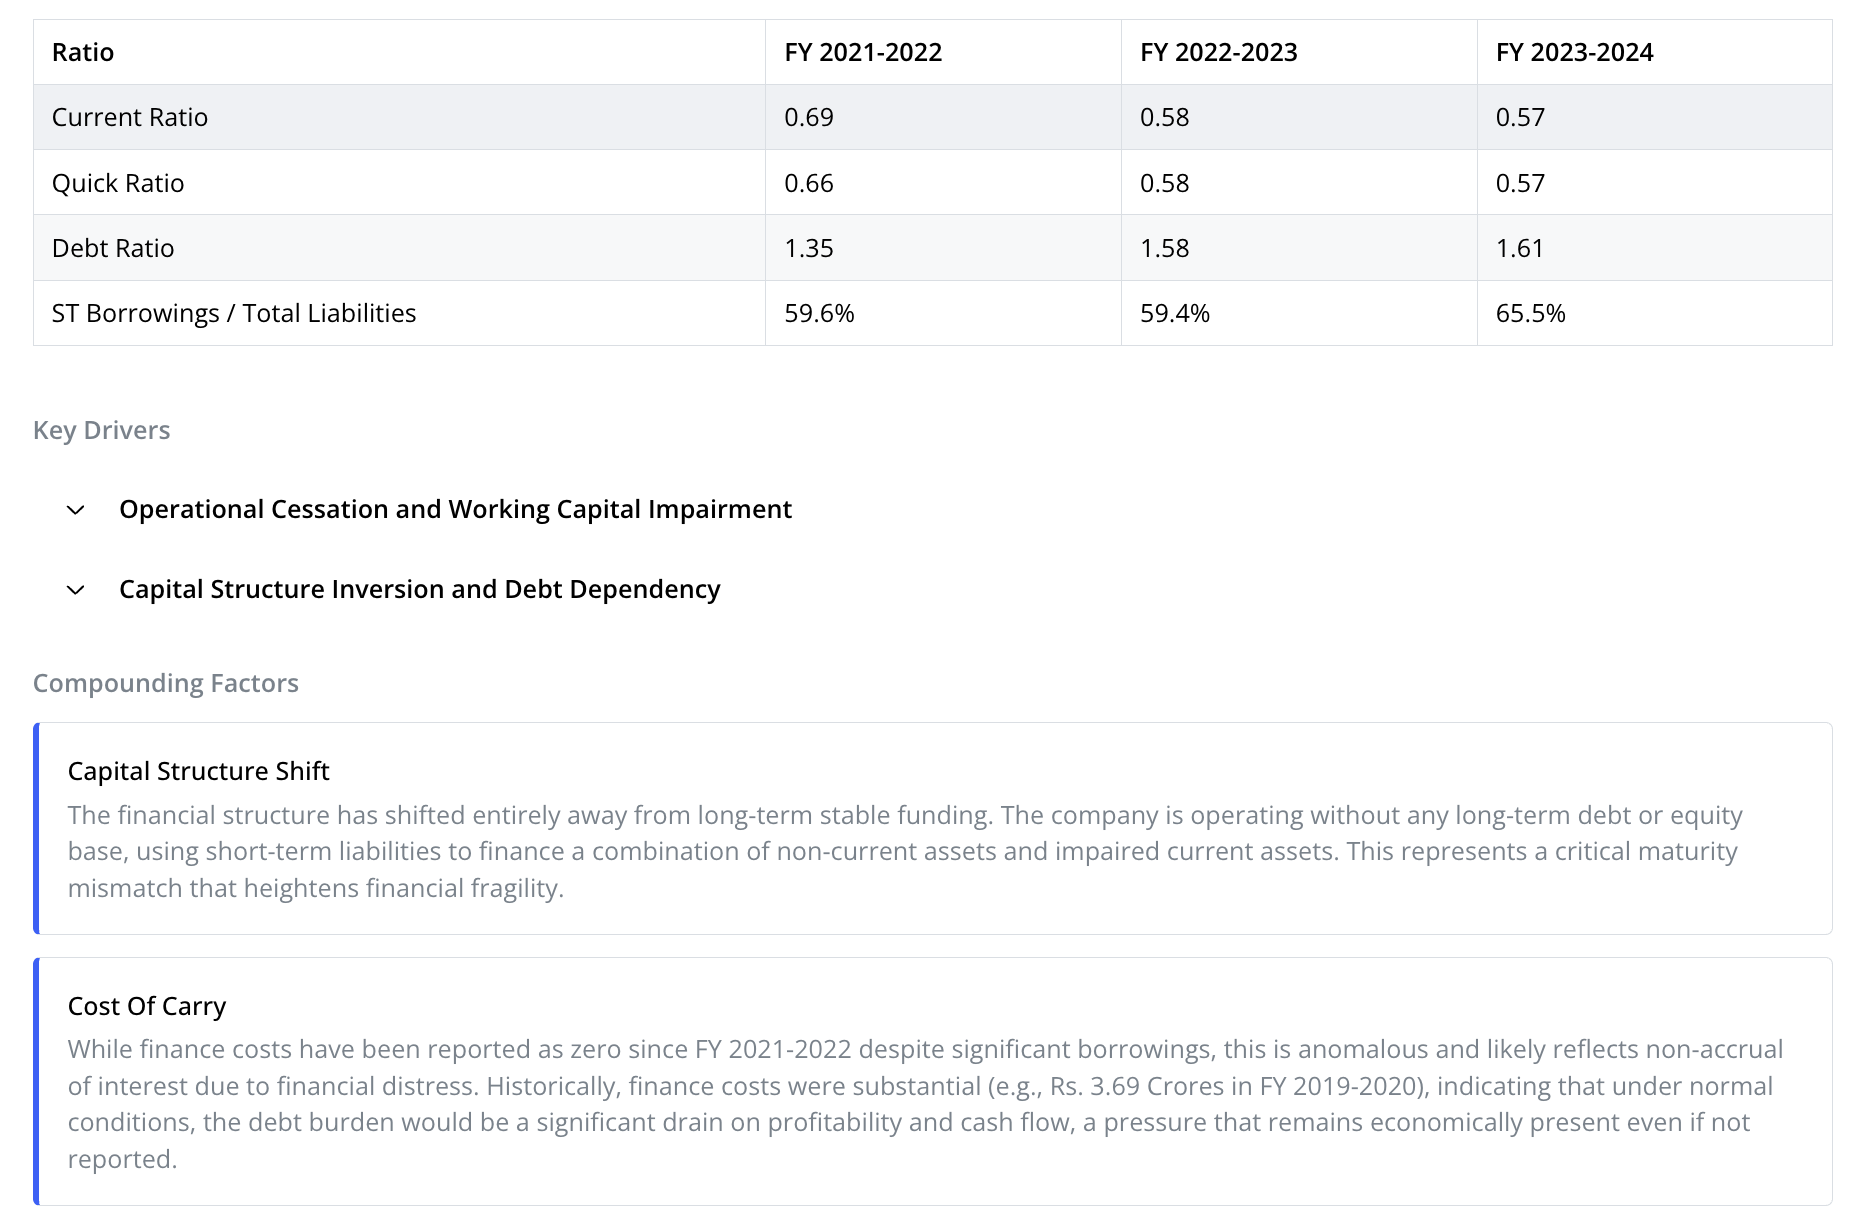Click the Key Drivers heading
This screenshot has height=1222, width=1854.
tap(102, 430)
